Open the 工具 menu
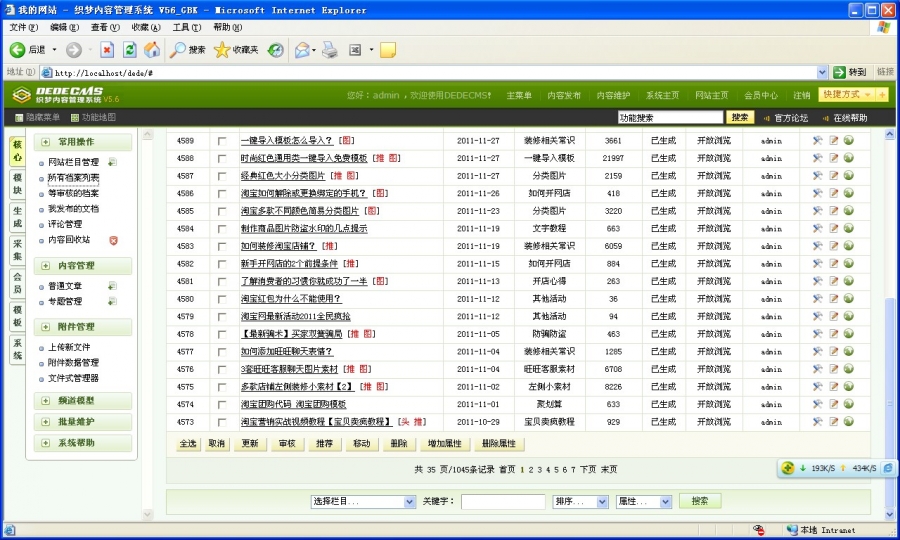900x540 pixels. [x=187, y=28]
